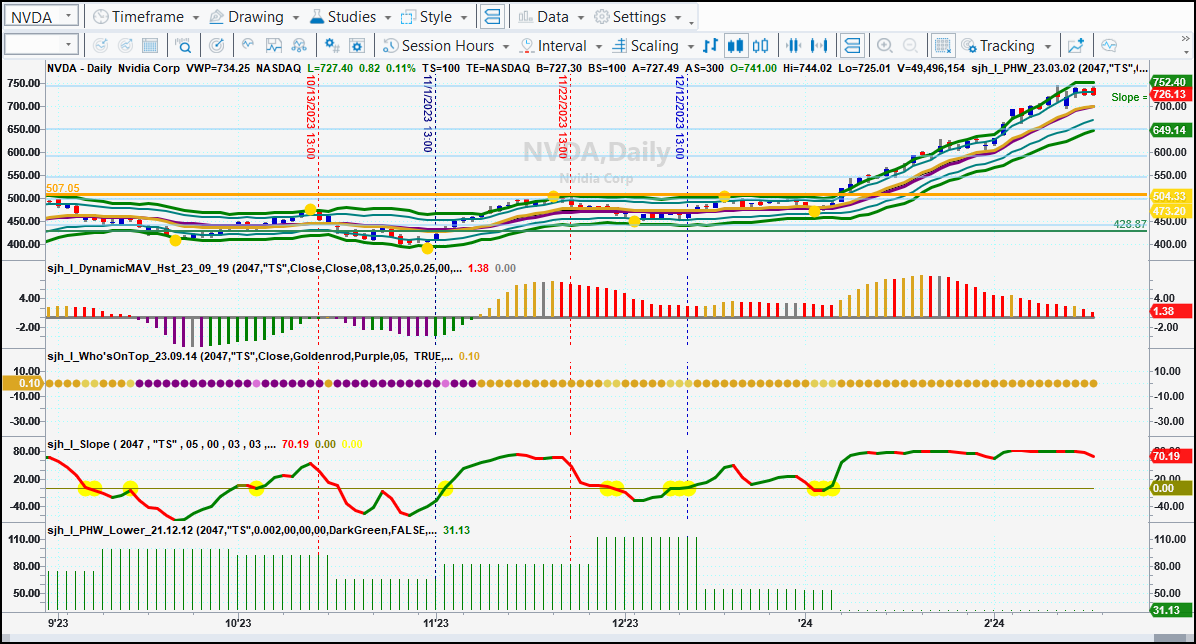The width and height of the screenshot is (1196, 644).
Task: Expand the Data dropdown arrow
Action: [580, 18]
